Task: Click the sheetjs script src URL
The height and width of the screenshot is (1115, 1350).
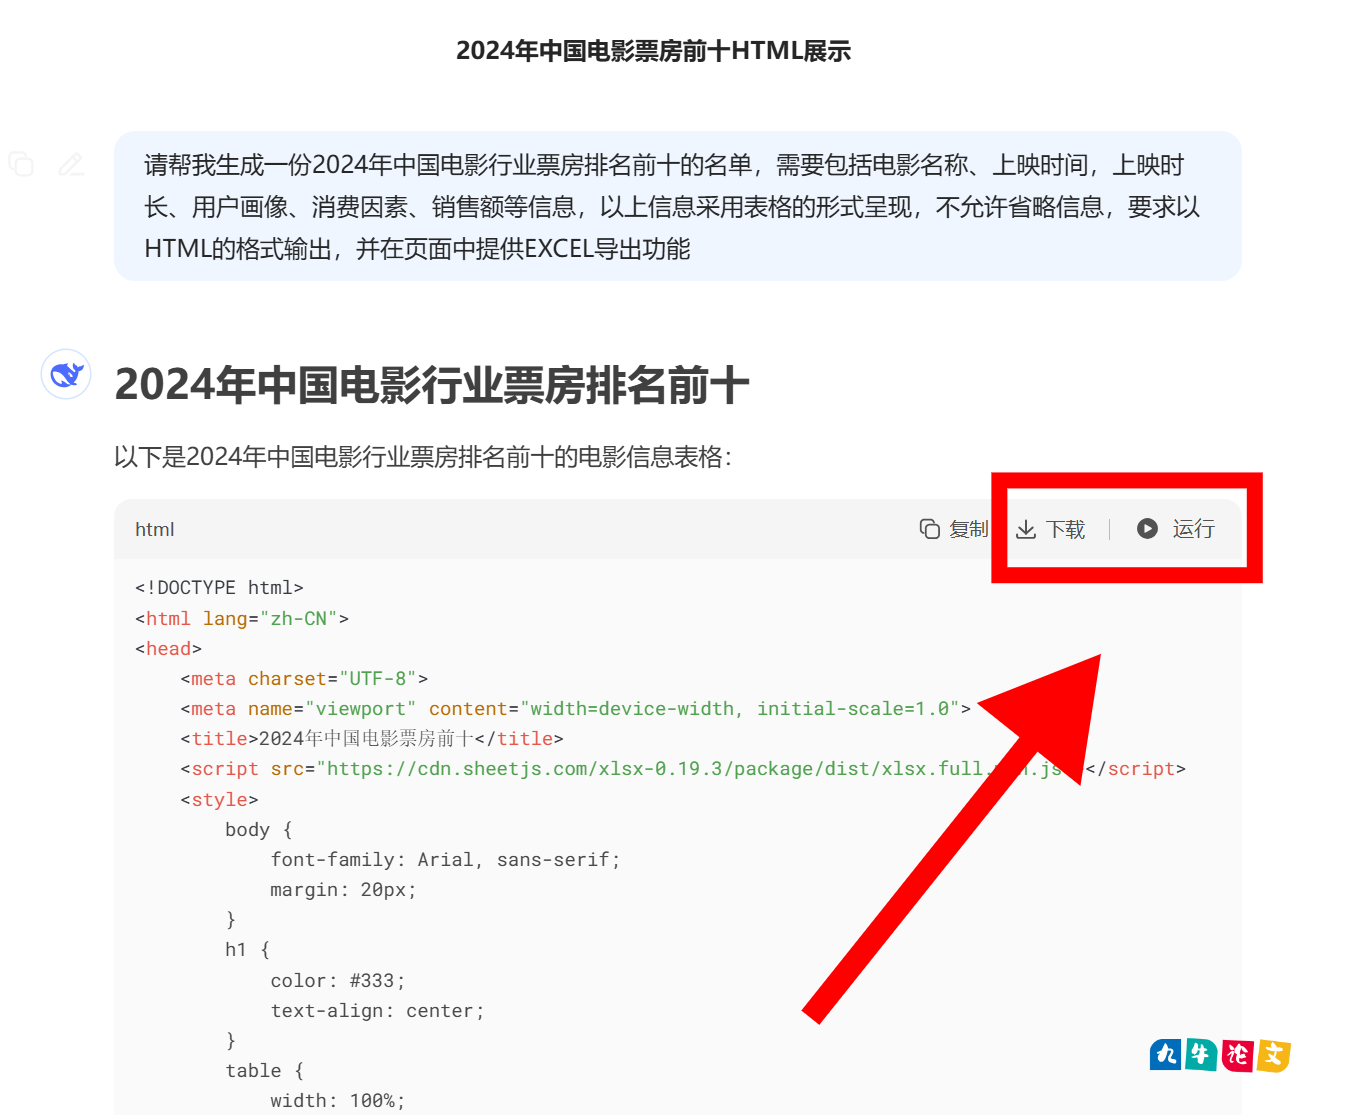Action: [x=694, y=769]
